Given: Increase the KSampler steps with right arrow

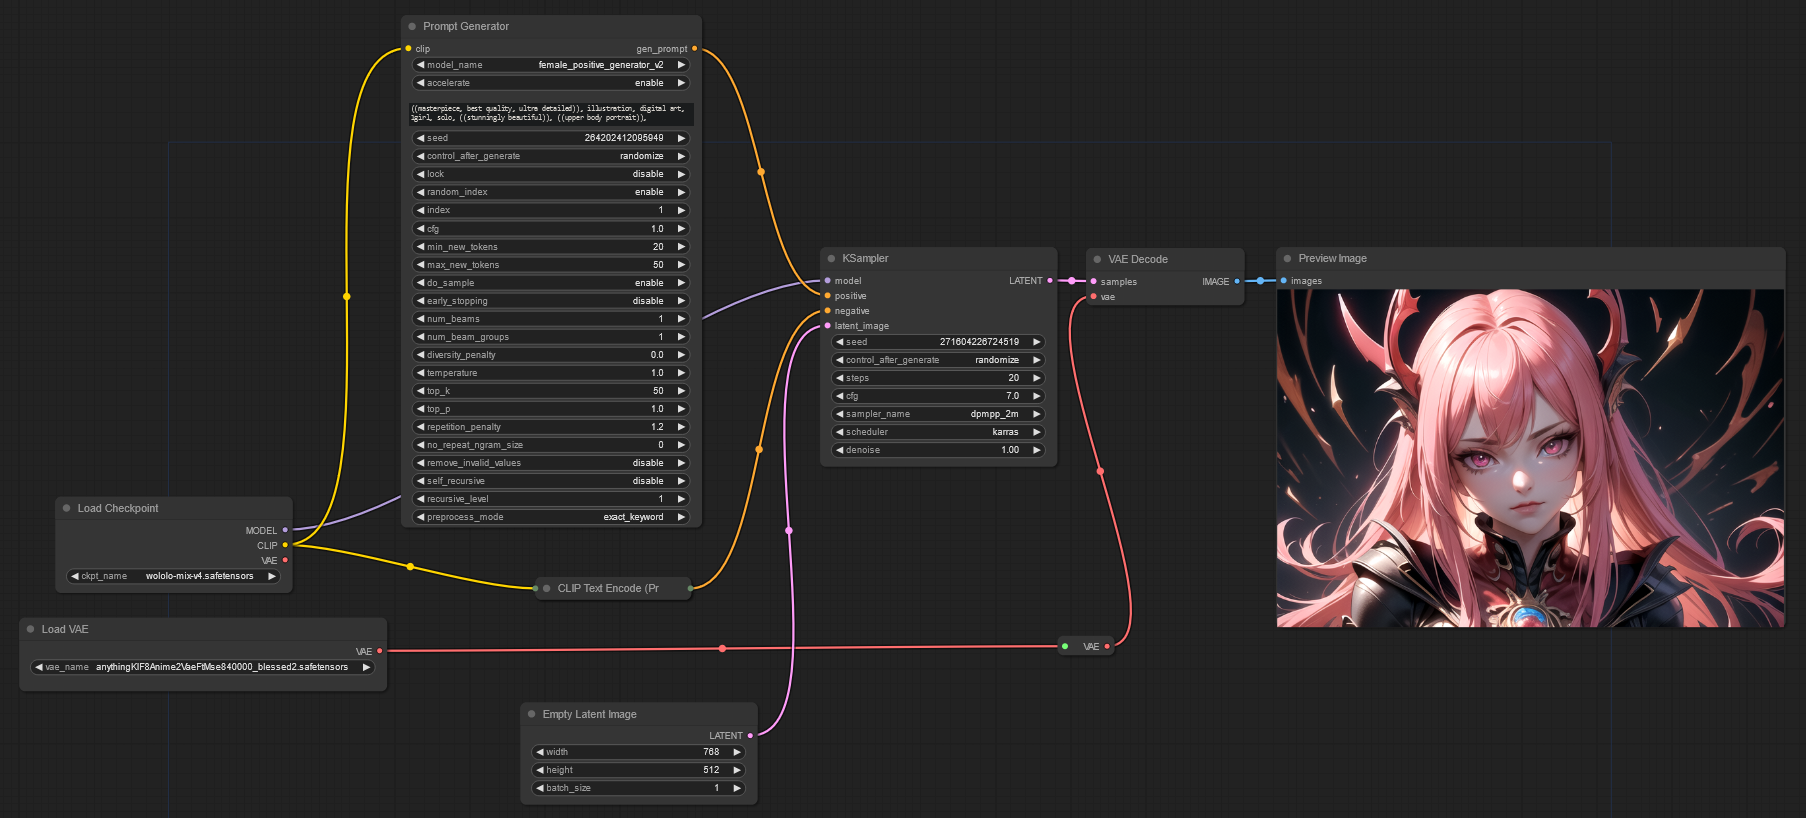Looking at the screenshot, I should [x=1037, y=378].
